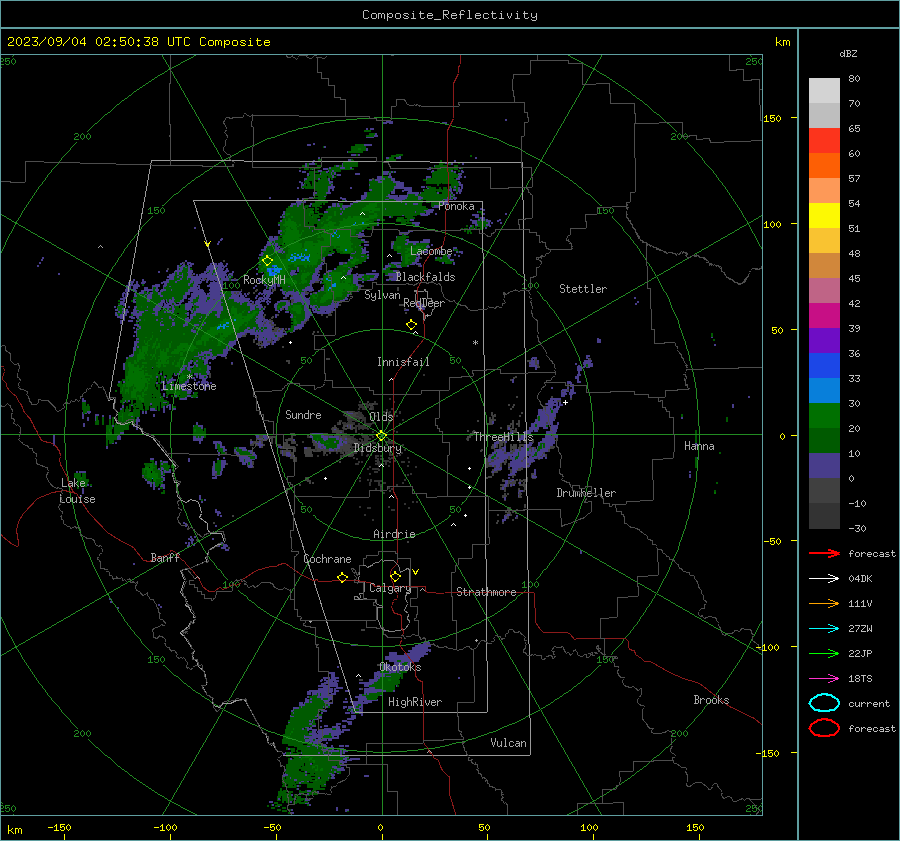This screenshot has height=841, width=900.
Task: Click the white 04DK arrow icon
Action: 824,578
